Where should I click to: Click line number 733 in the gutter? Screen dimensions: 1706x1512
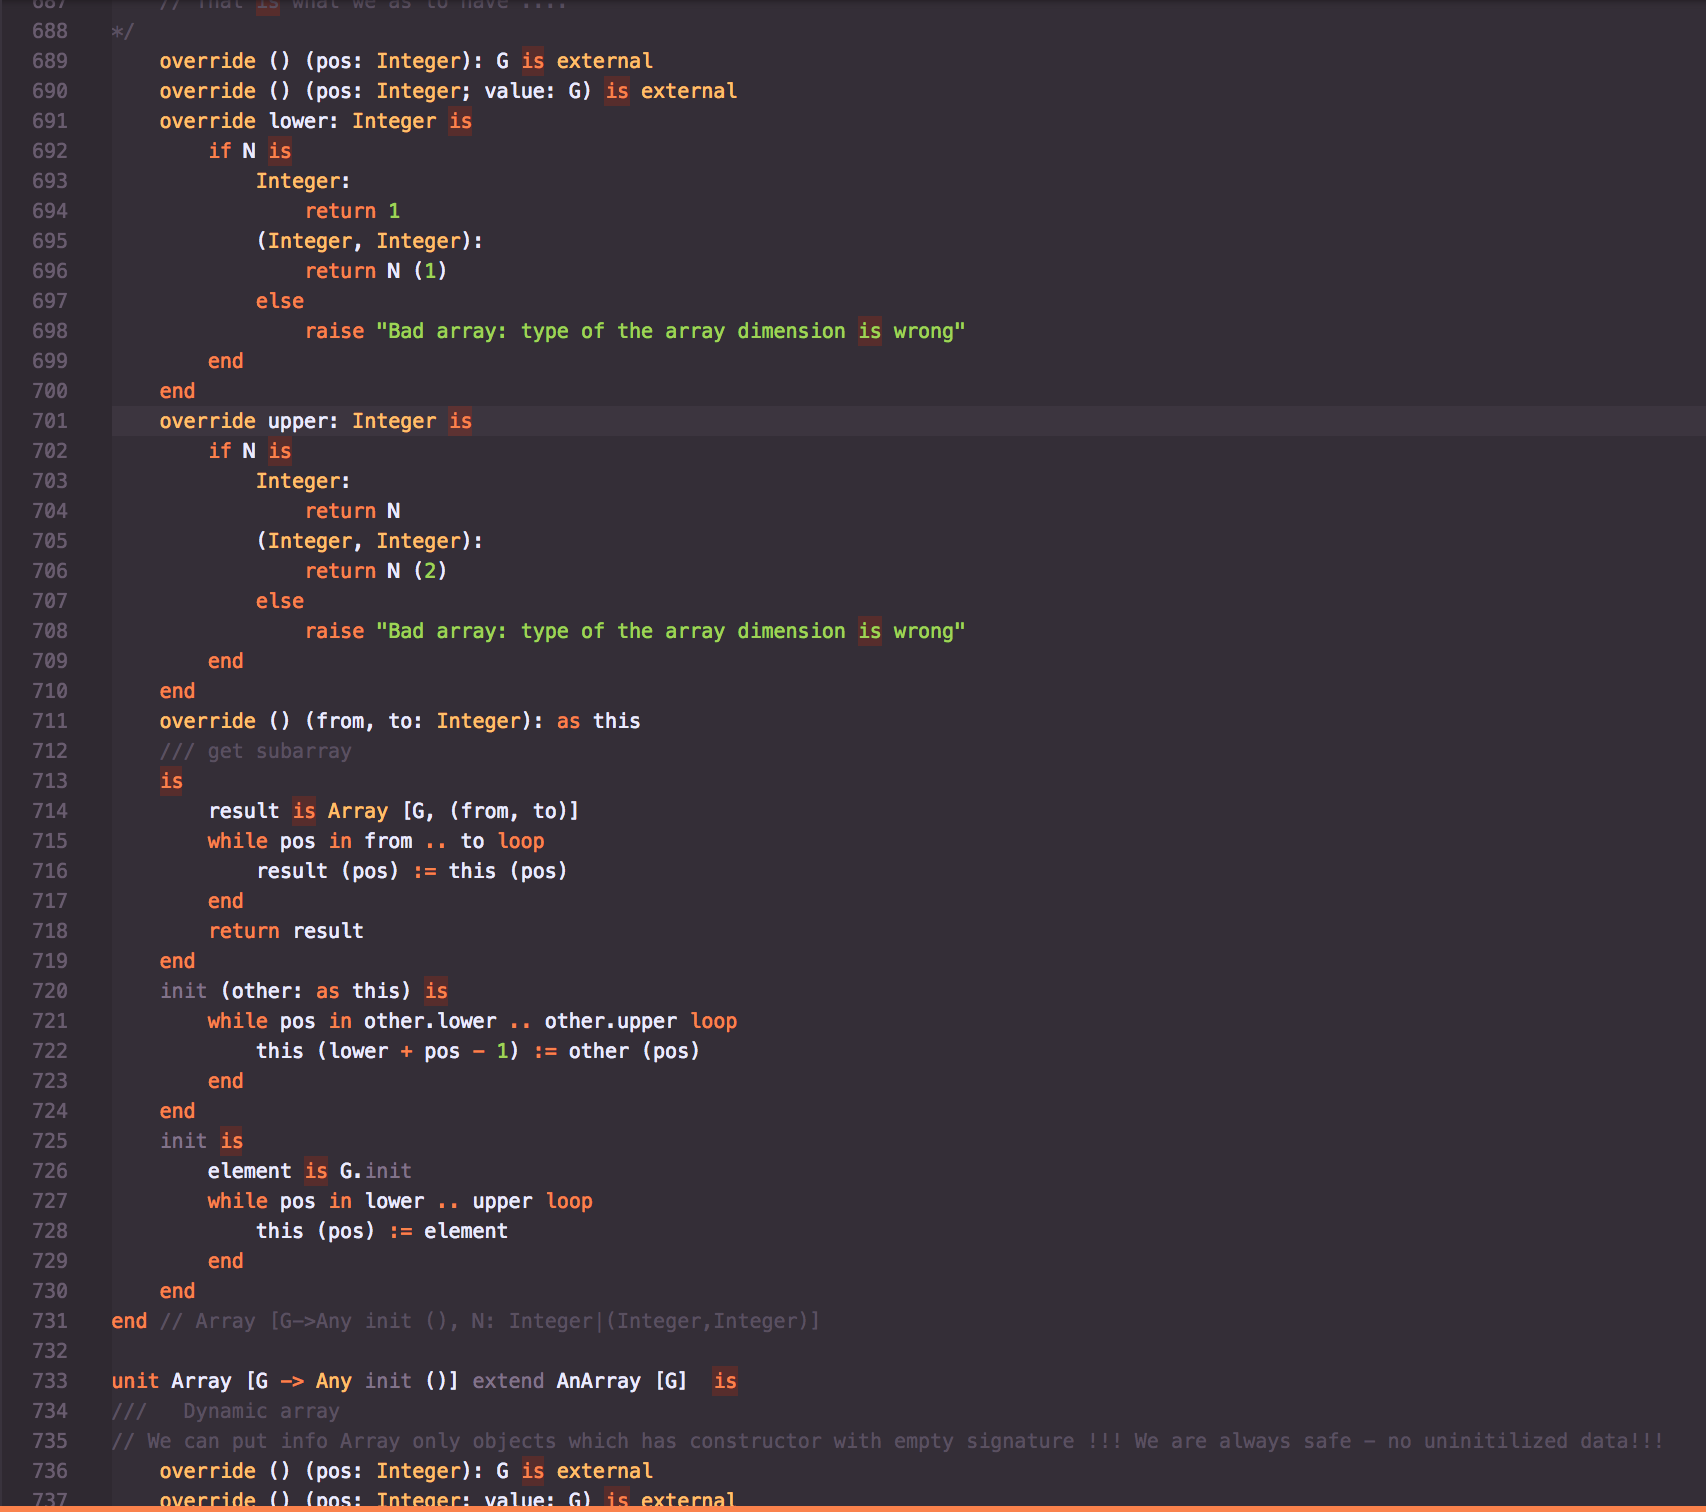pyautogui.click(x=50, y=1381)
